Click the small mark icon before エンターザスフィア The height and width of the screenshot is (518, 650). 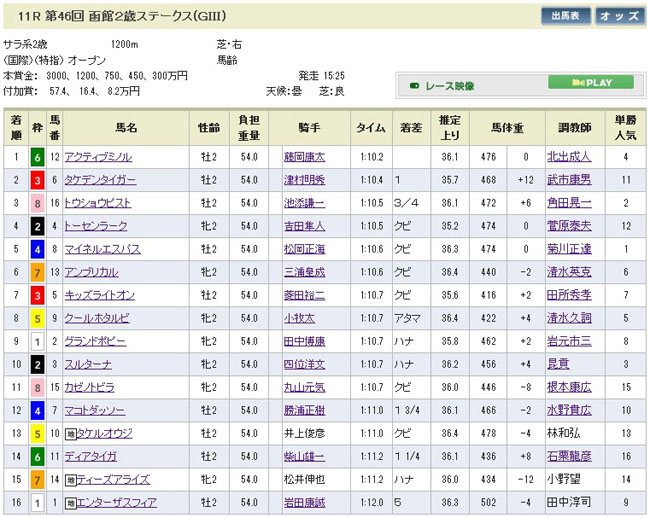[72, 501]
